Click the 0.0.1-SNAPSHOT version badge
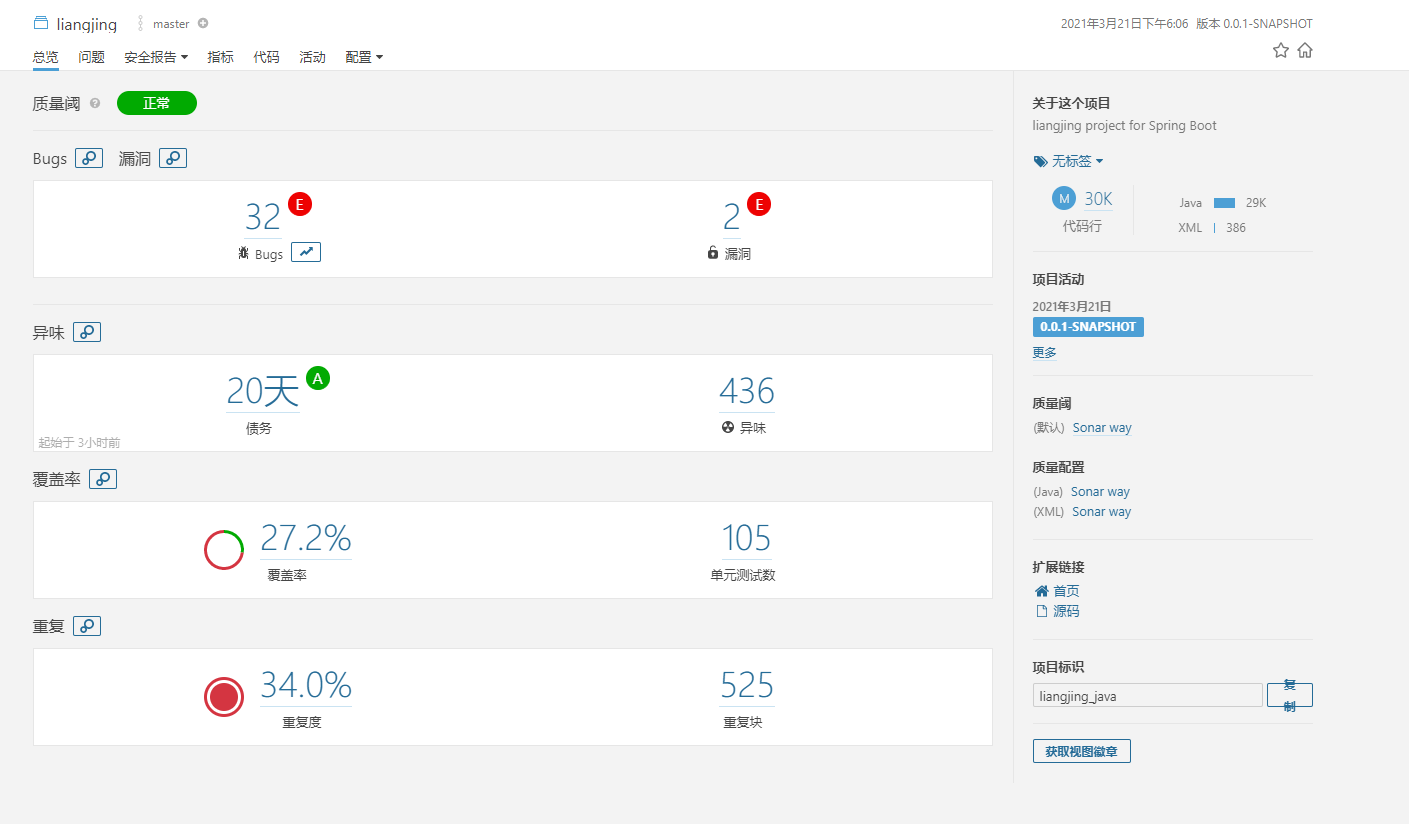 pyautogui.click(x=1088, y=327)
